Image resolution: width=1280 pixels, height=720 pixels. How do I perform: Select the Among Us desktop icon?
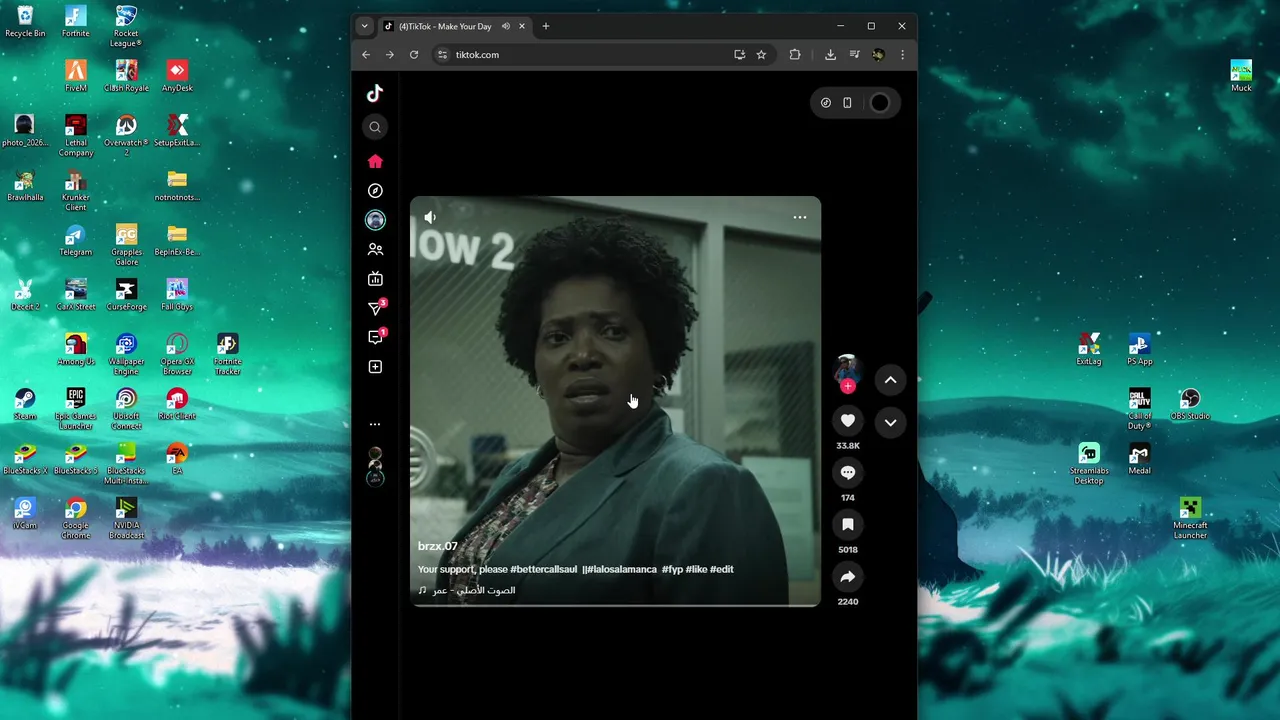pos(76,350)
